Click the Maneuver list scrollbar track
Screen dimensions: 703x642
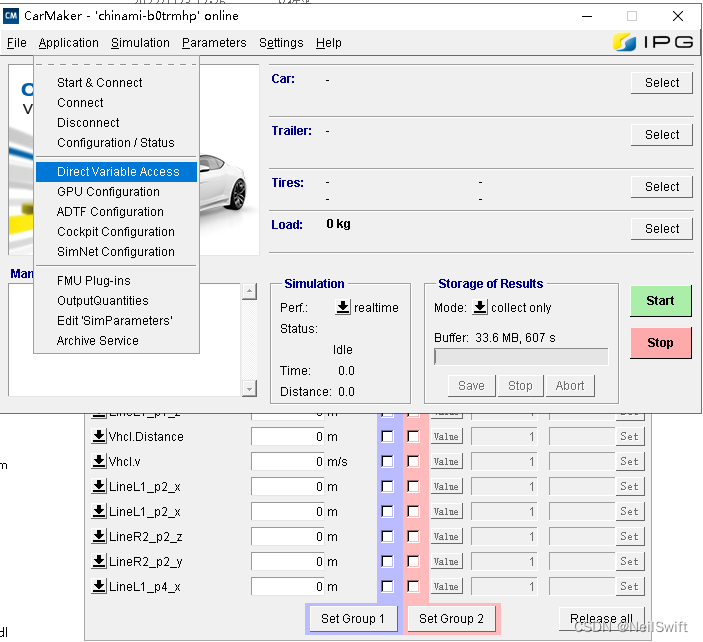pyautogui.click(x=249, y=340)
